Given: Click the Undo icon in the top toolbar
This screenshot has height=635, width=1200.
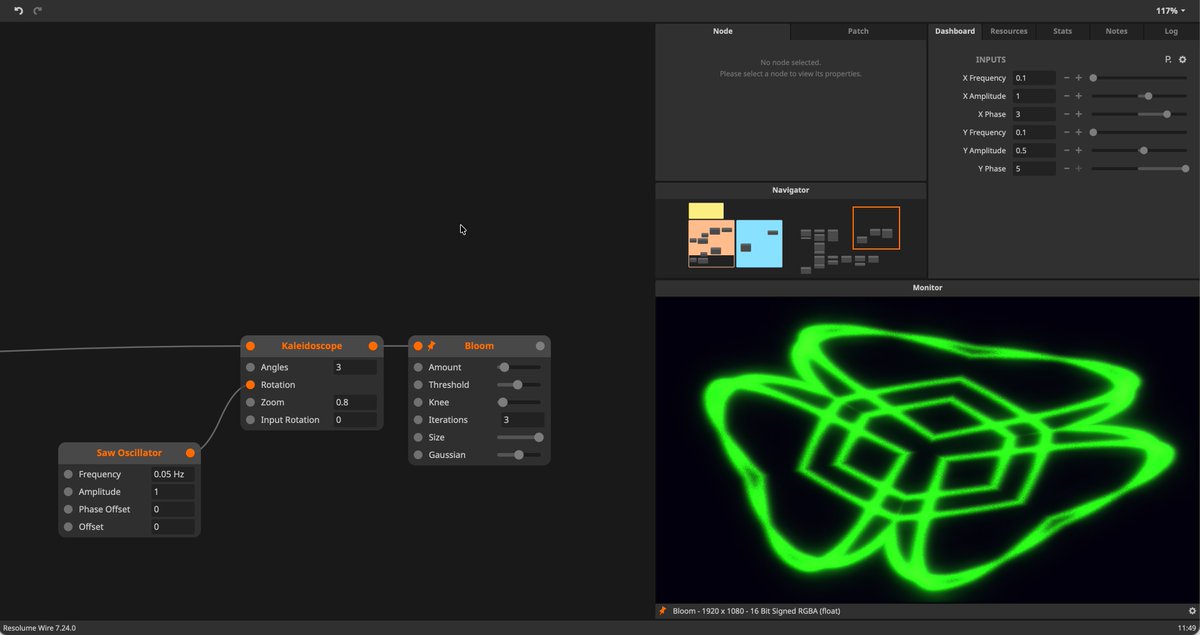Looking at the screenshot, I should click(17, 10).
